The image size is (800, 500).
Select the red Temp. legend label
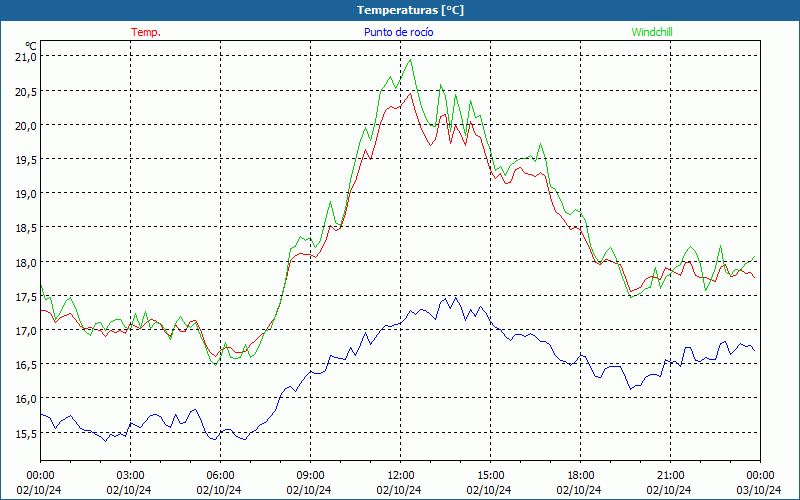146,32
